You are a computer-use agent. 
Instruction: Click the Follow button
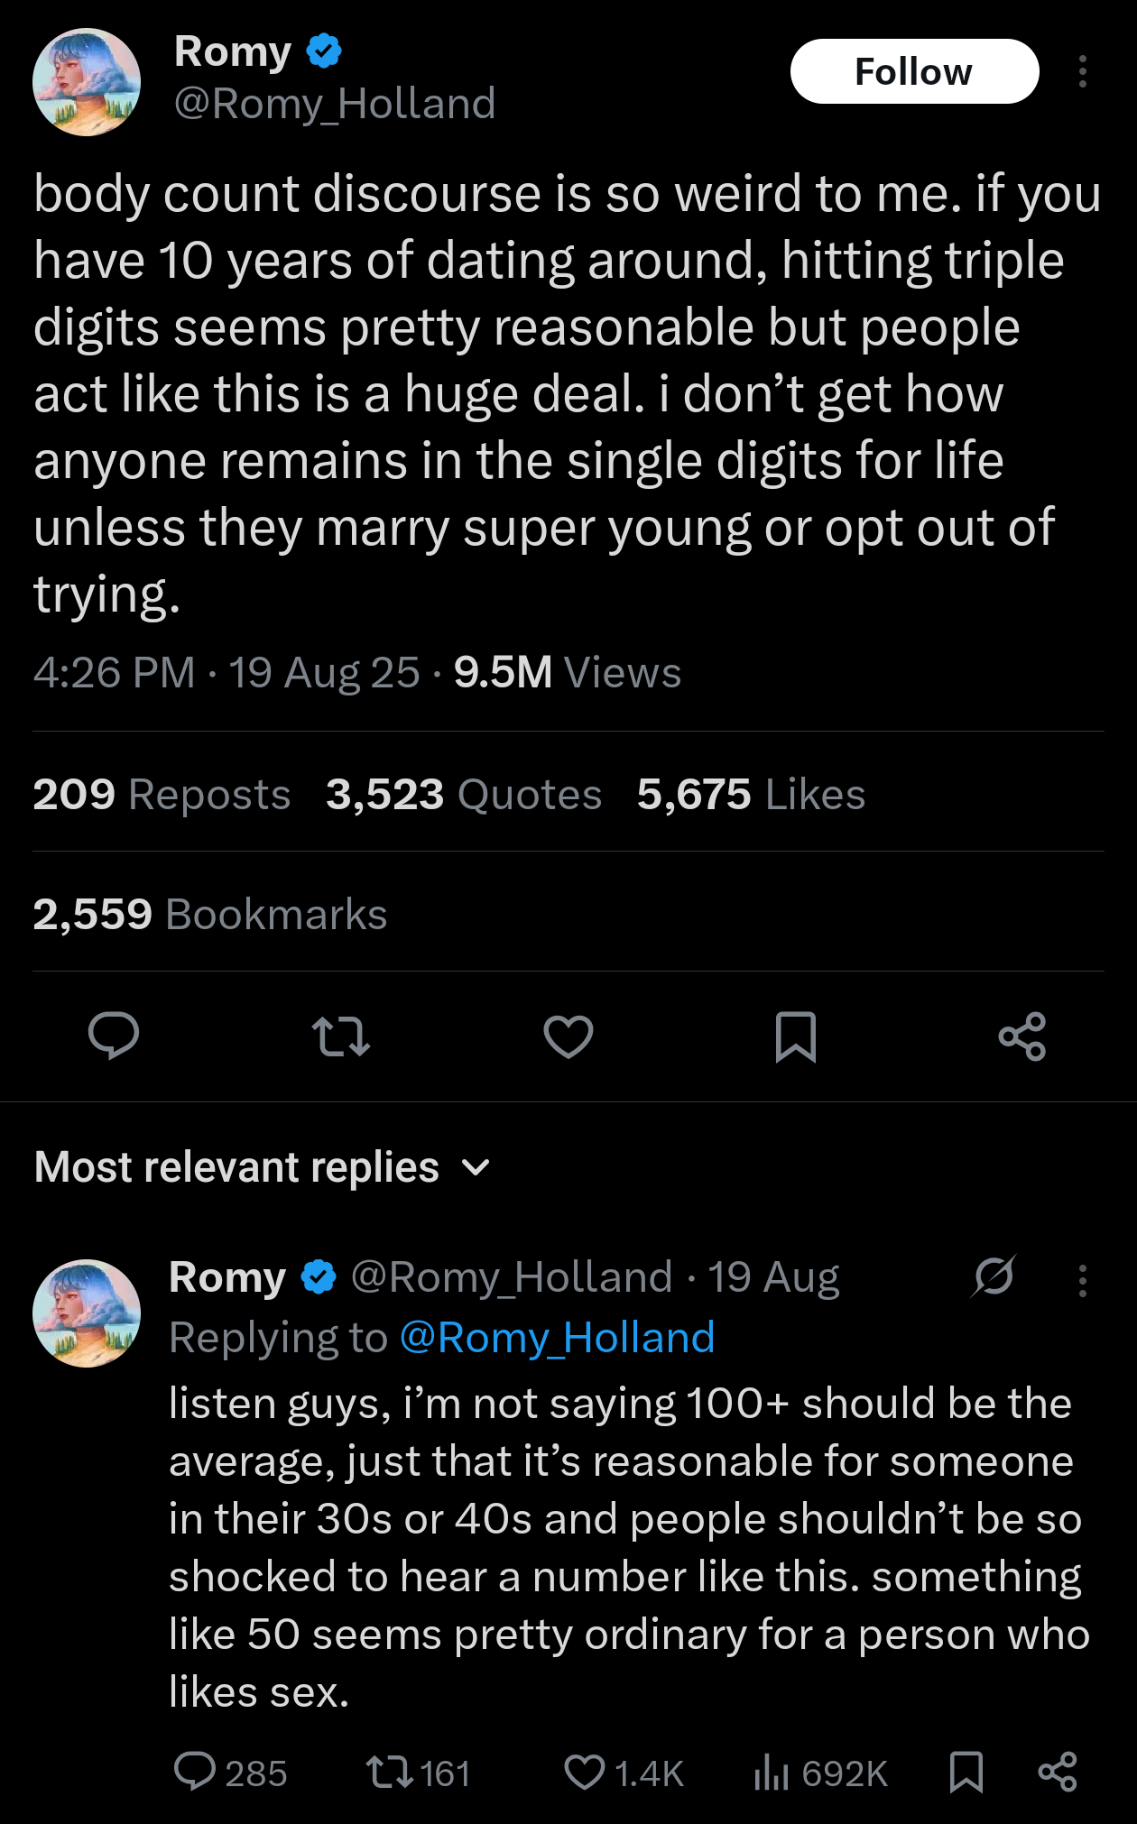click(914, 72)
